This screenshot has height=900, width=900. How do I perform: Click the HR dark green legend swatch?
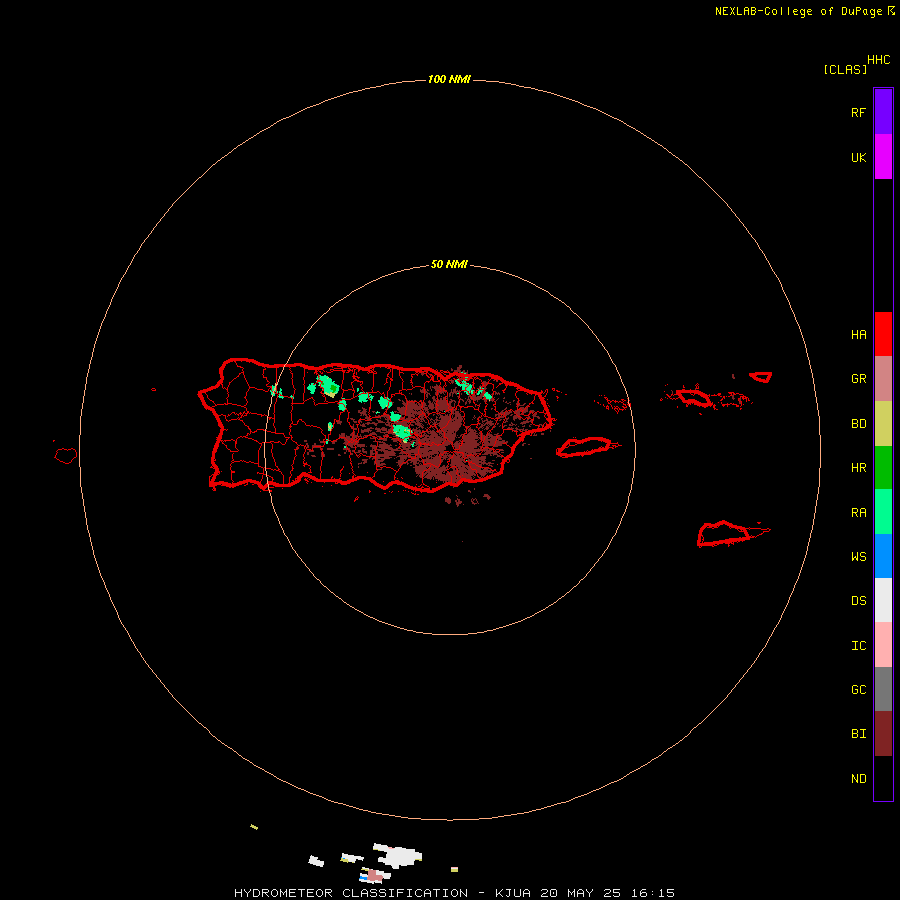(883, 467)
